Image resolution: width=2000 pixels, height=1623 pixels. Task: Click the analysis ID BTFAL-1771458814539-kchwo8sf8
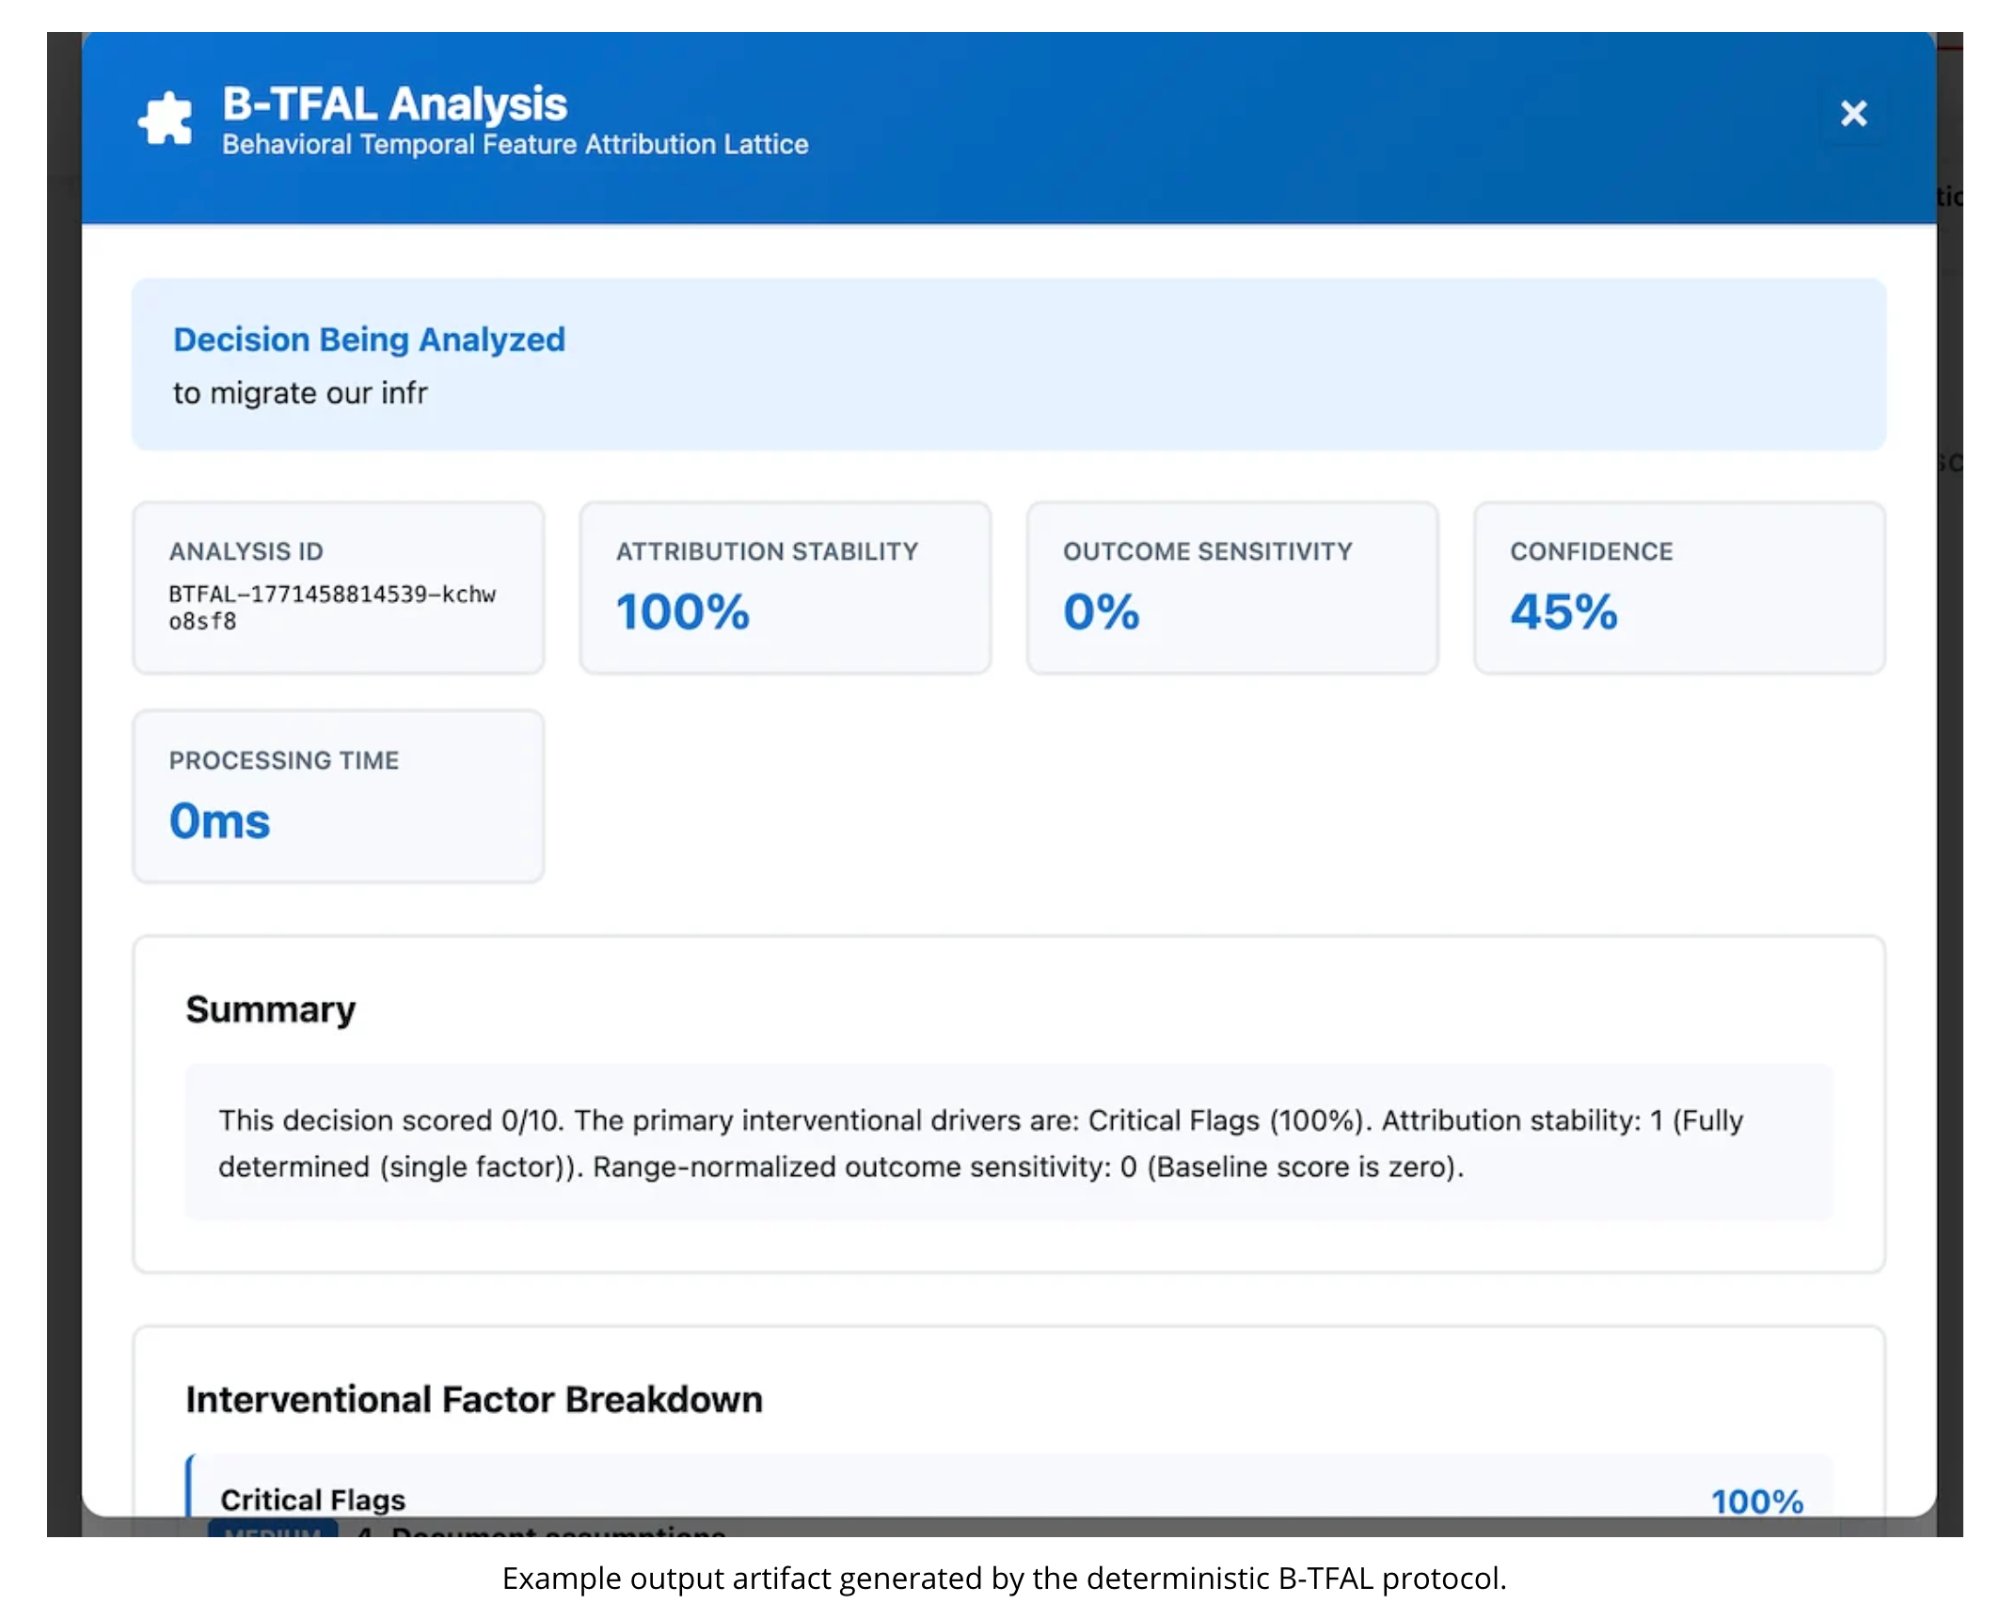tap(337, 607)
